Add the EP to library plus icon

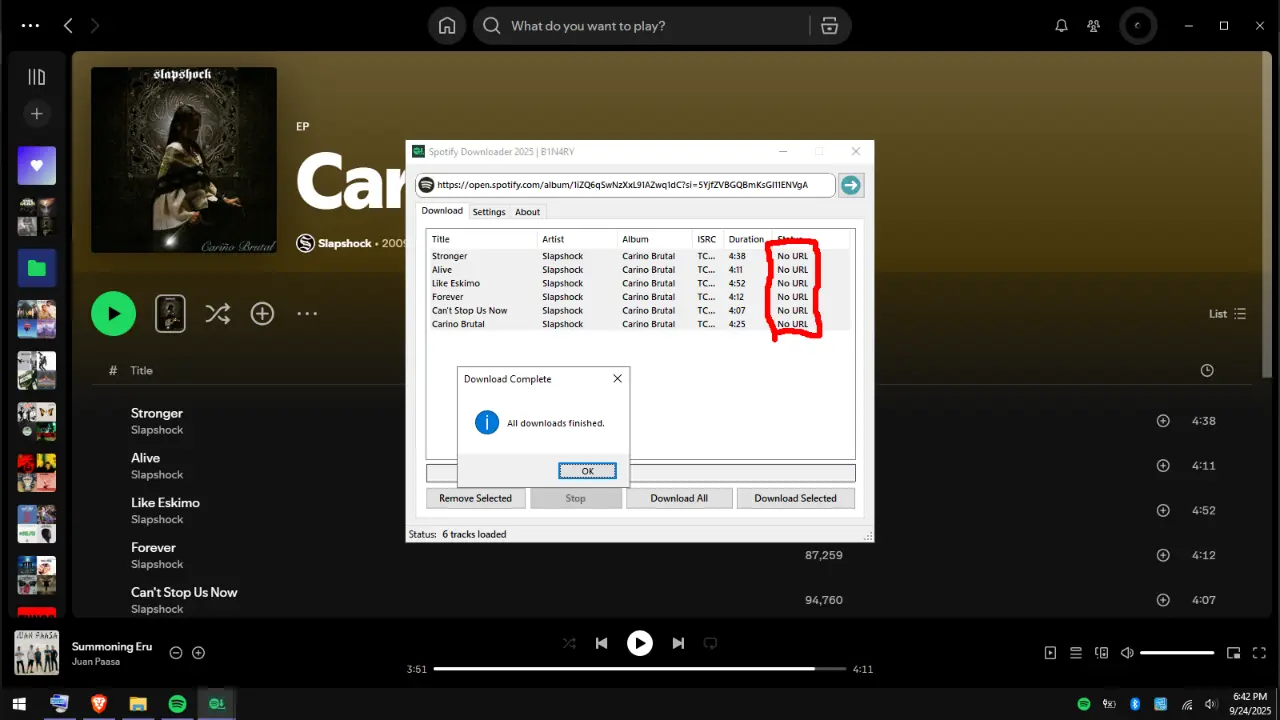tap(262, 314)
